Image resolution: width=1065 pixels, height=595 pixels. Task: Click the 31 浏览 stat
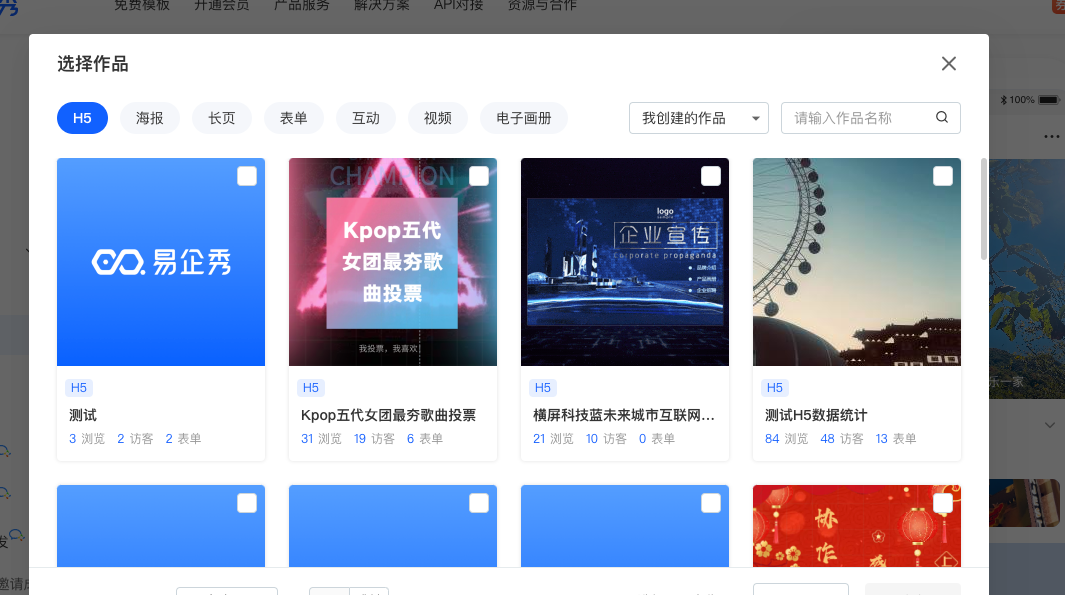tap(321, 439)
